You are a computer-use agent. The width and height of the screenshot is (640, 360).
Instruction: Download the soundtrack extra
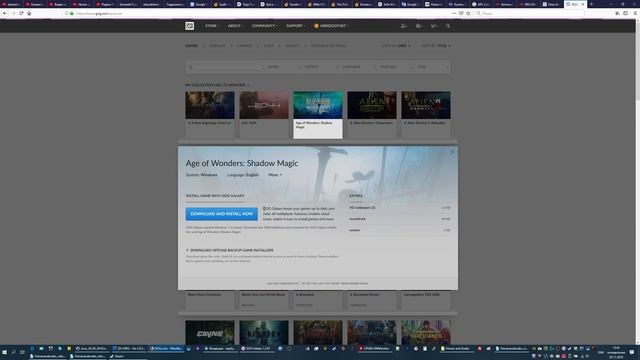(x=400, y=219)
